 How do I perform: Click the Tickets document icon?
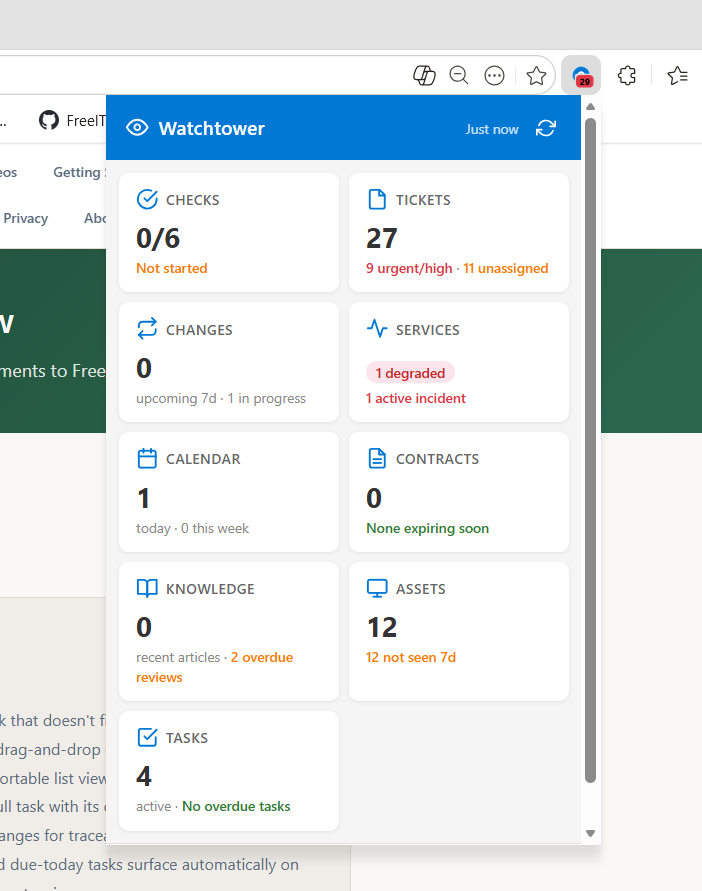[377, 199]
